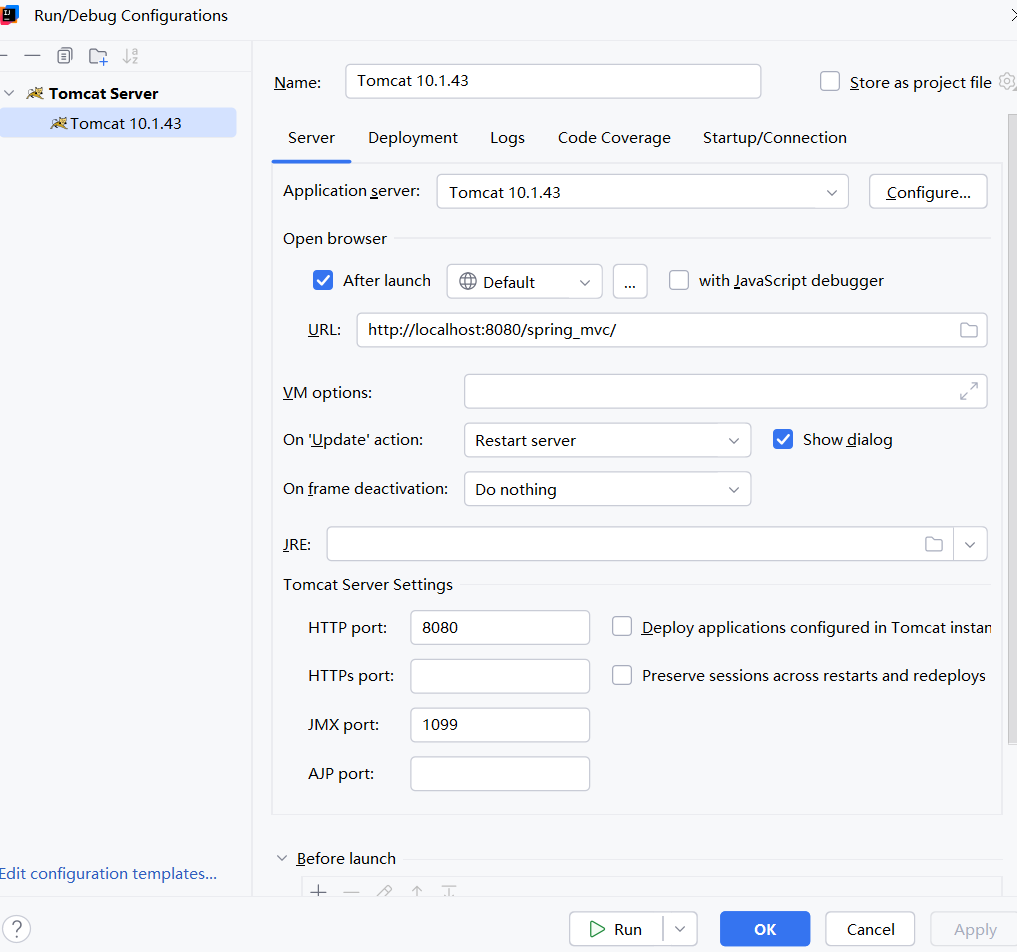Enable Store as project file
Screen dimensions: 1017x952
tap(830, 82)
